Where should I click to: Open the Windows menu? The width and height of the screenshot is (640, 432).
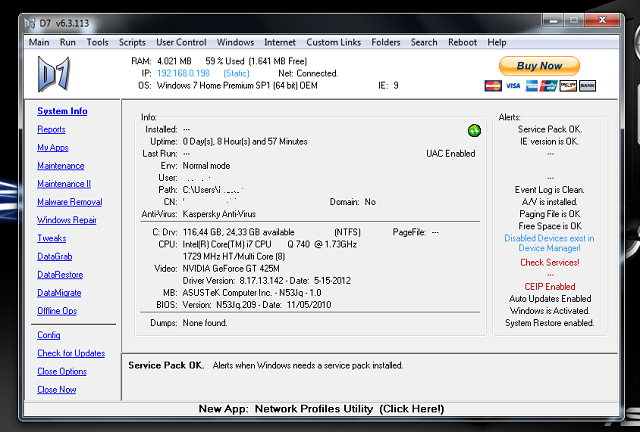[235, 42]
